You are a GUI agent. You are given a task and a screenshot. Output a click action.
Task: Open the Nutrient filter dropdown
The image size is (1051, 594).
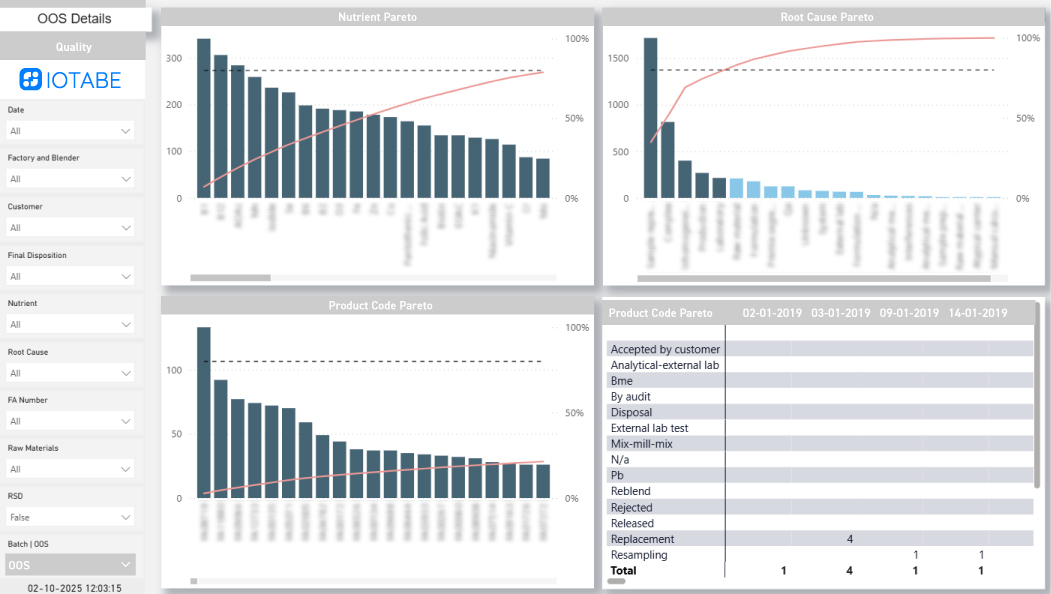(x=69, y=324)
